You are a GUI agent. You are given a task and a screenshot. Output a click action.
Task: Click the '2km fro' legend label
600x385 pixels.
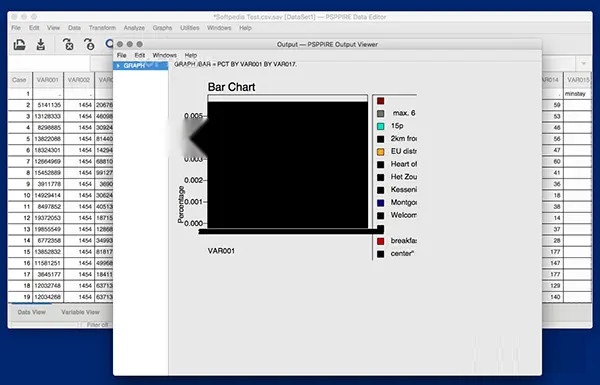[x=404, y=139]
